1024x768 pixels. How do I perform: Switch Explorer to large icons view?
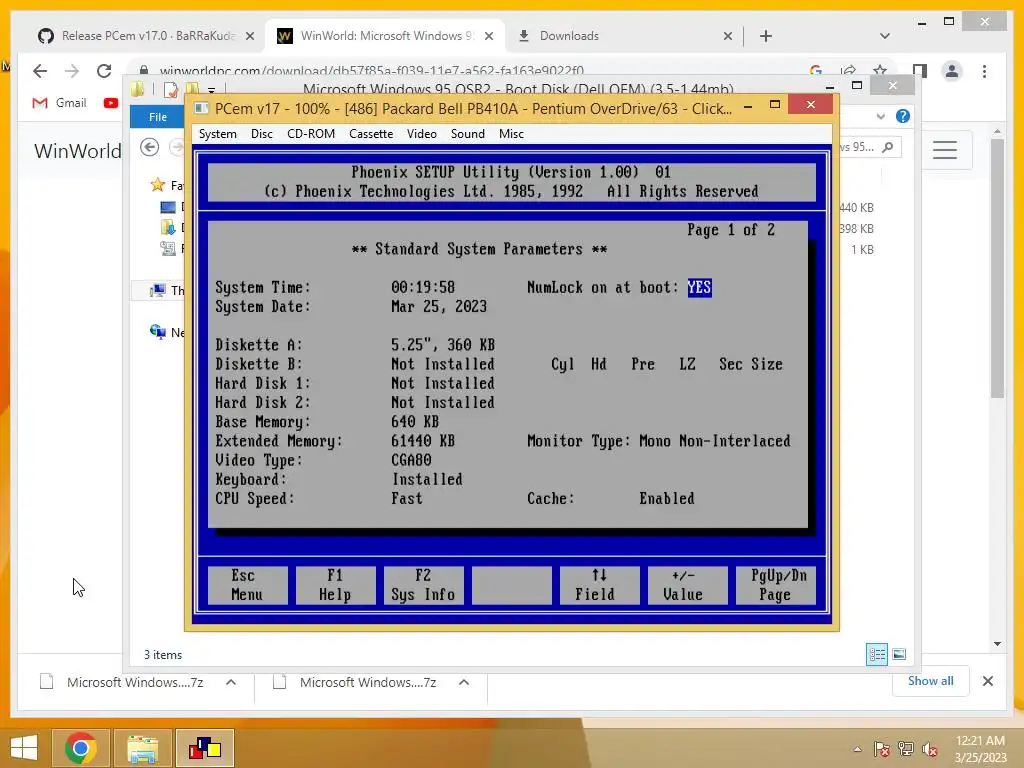coord(899,654)
